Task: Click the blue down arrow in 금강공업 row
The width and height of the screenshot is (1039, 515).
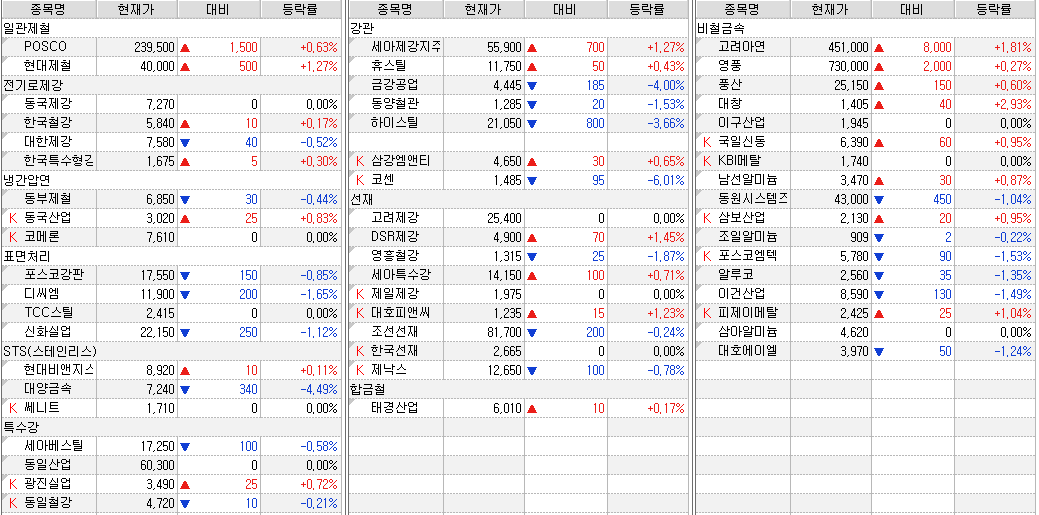Action: [x=532, y=85]
